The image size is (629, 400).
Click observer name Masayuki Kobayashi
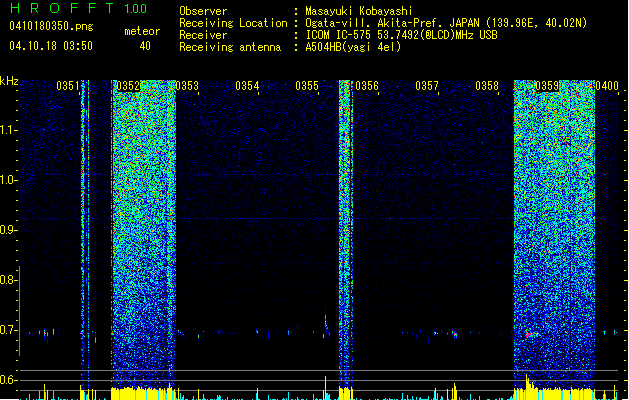point(359,11)
